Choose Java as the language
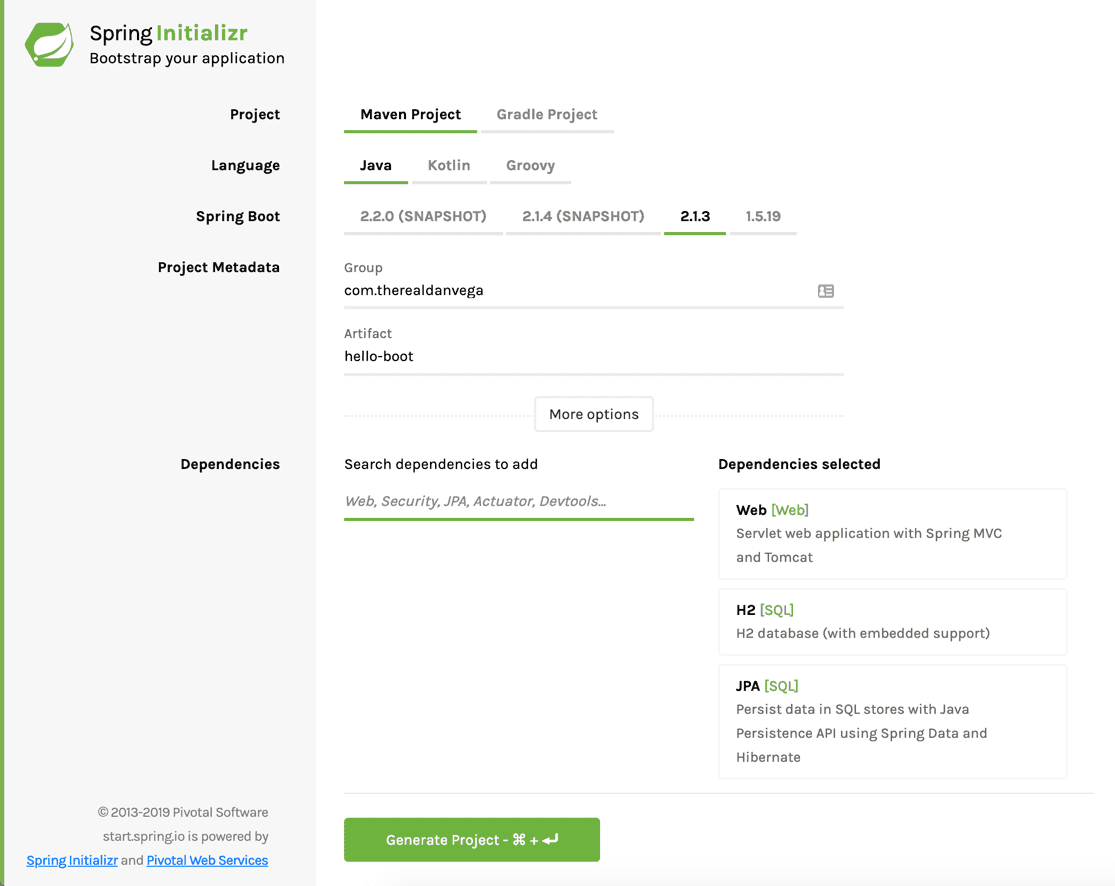The image size is (1115, 886). [x=375, y=166]
